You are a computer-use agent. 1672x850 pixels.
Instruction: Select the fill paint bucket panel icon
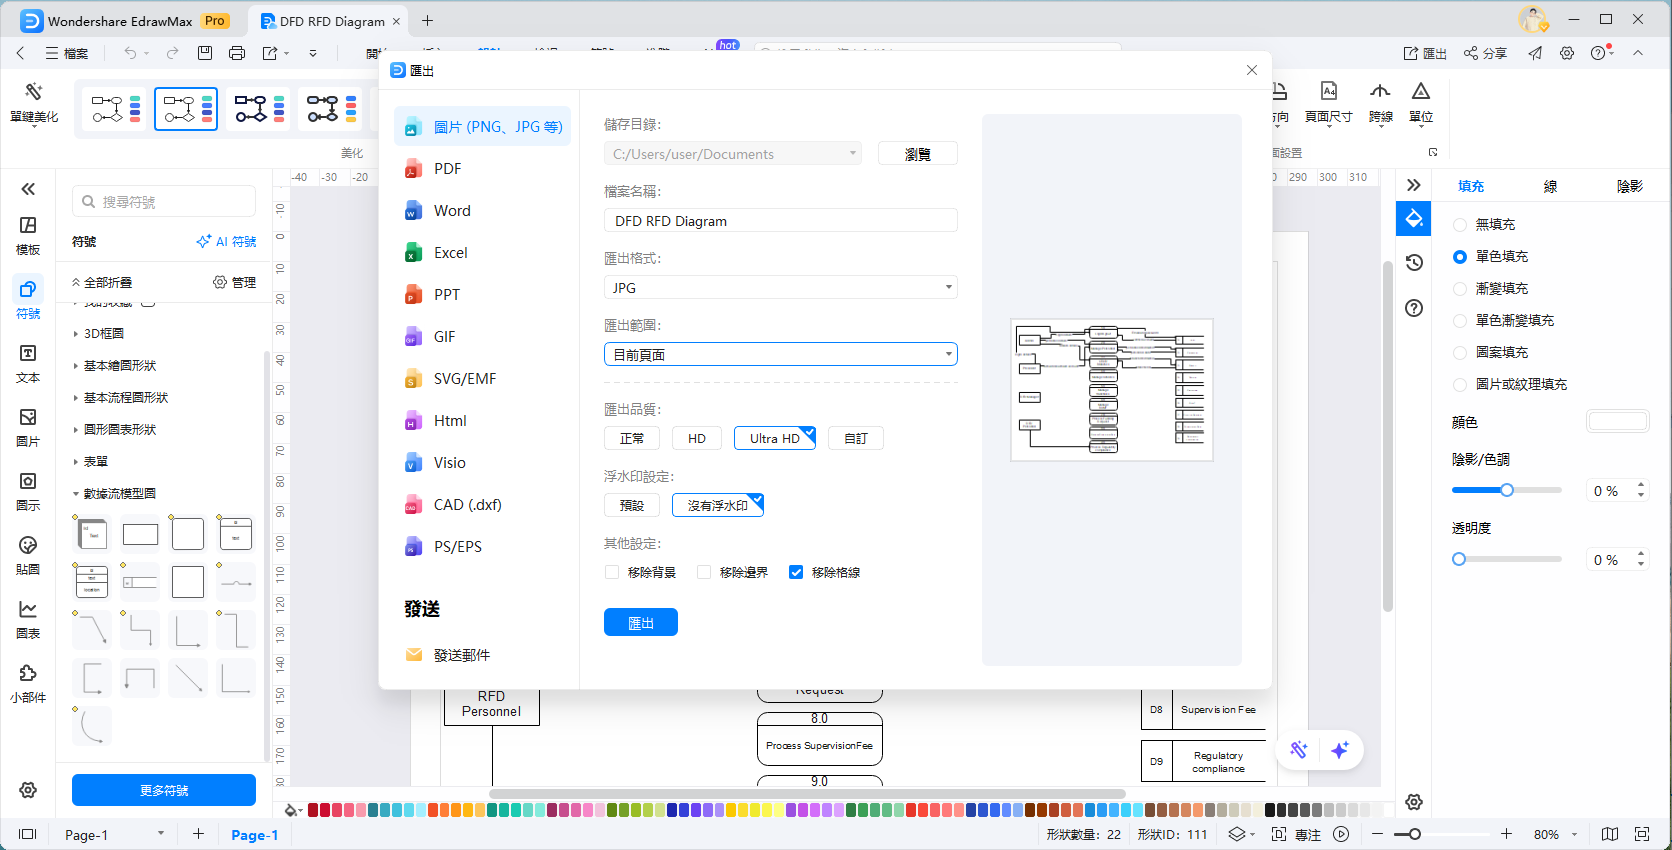click(1414, 218)
